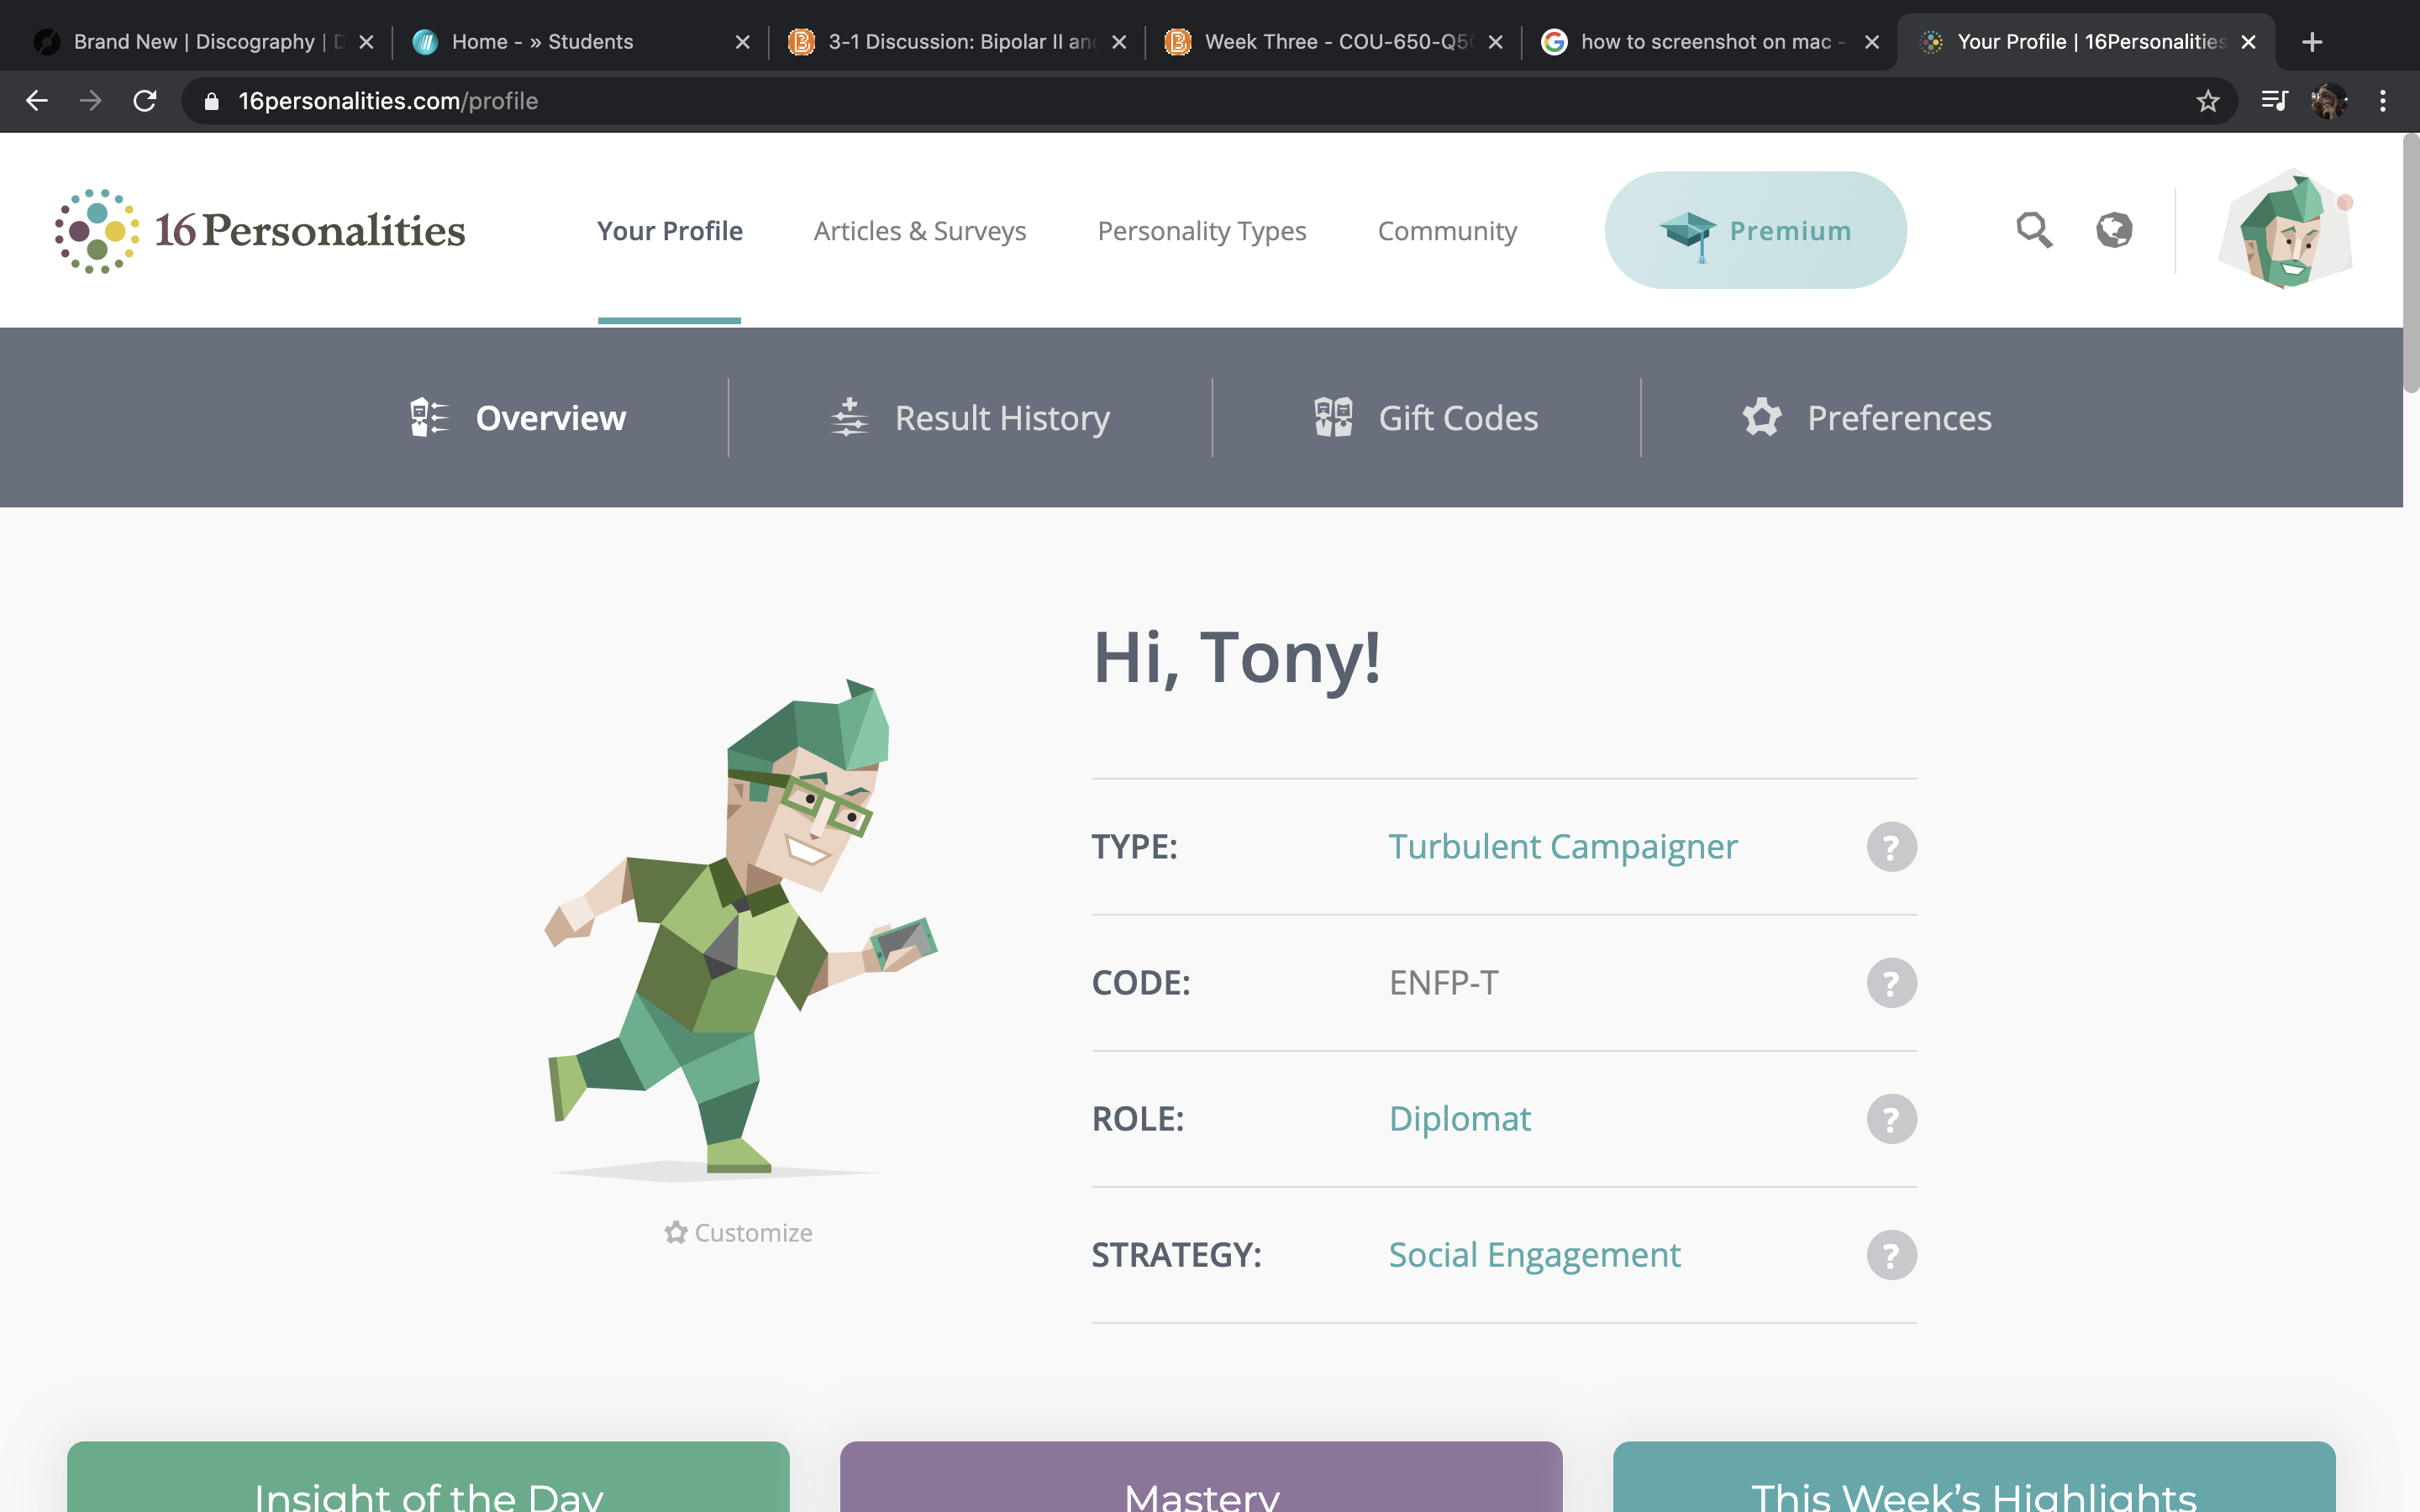Select the Preferences tab
Viewport: 2420px width, 1512px height.
1867,418
